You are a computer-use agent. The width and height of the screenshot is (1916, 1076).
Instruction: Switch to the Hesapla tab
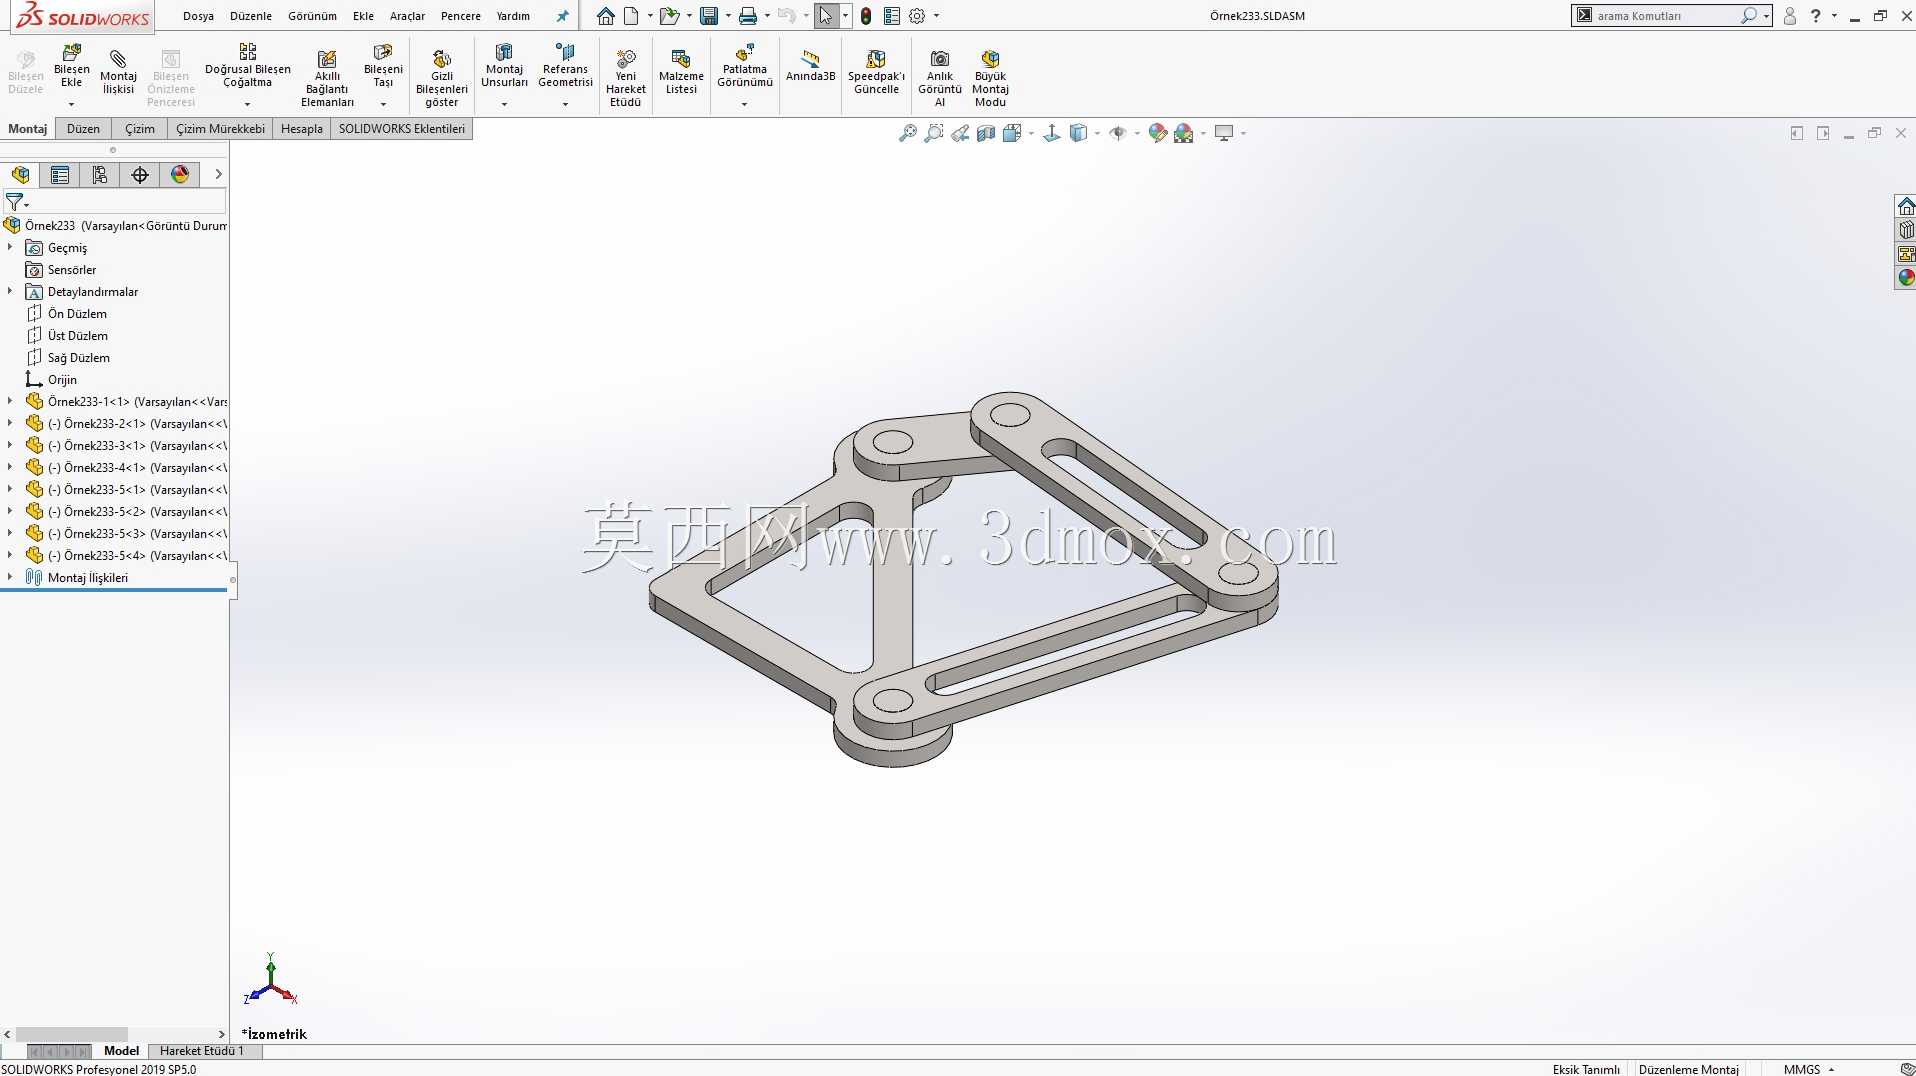point(302,129)
